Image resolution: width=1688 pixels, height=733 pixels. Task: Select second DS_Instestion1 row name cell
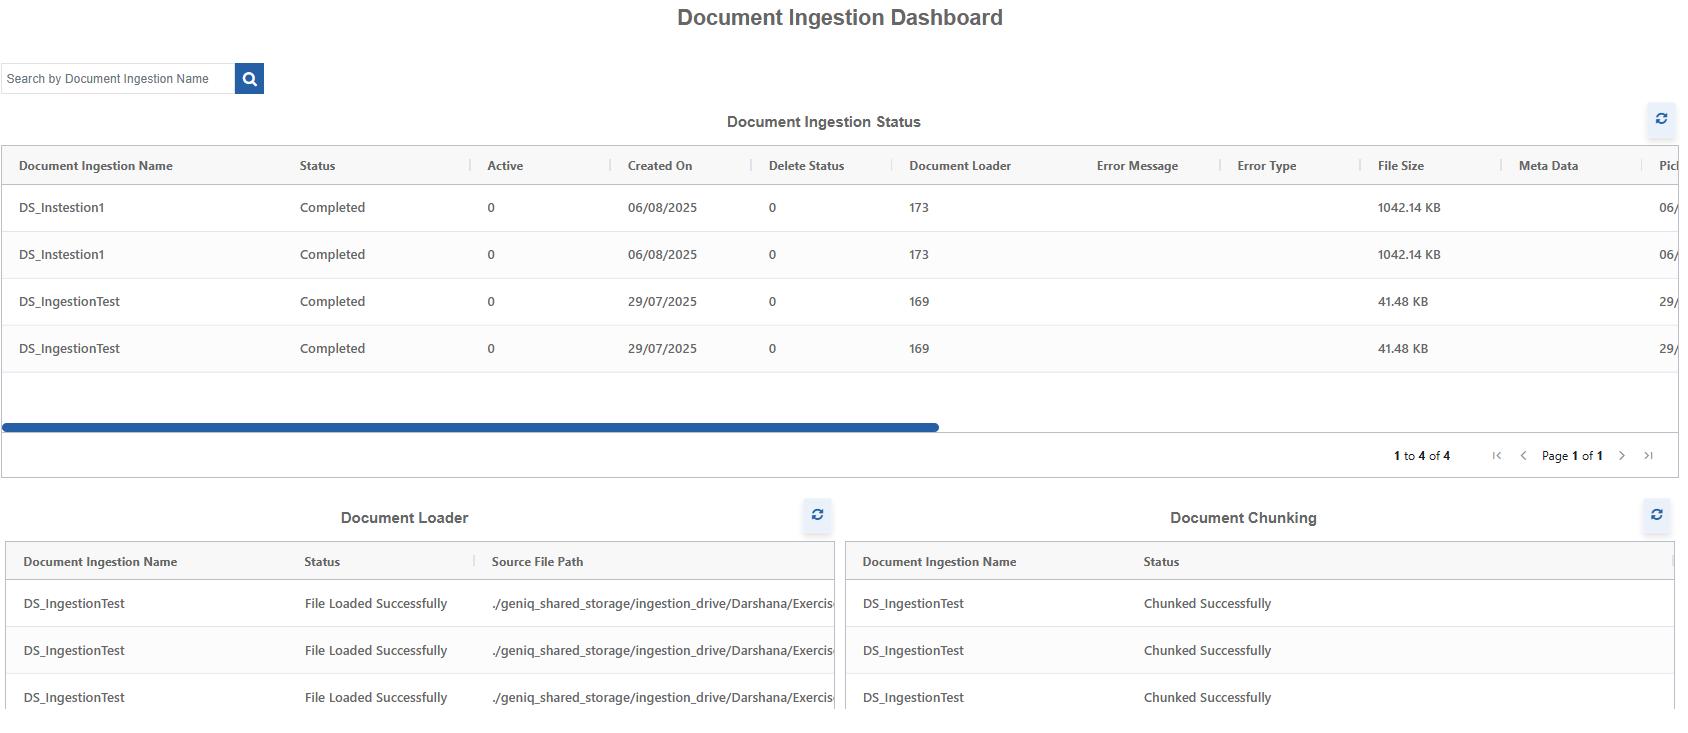pos(62,255)
